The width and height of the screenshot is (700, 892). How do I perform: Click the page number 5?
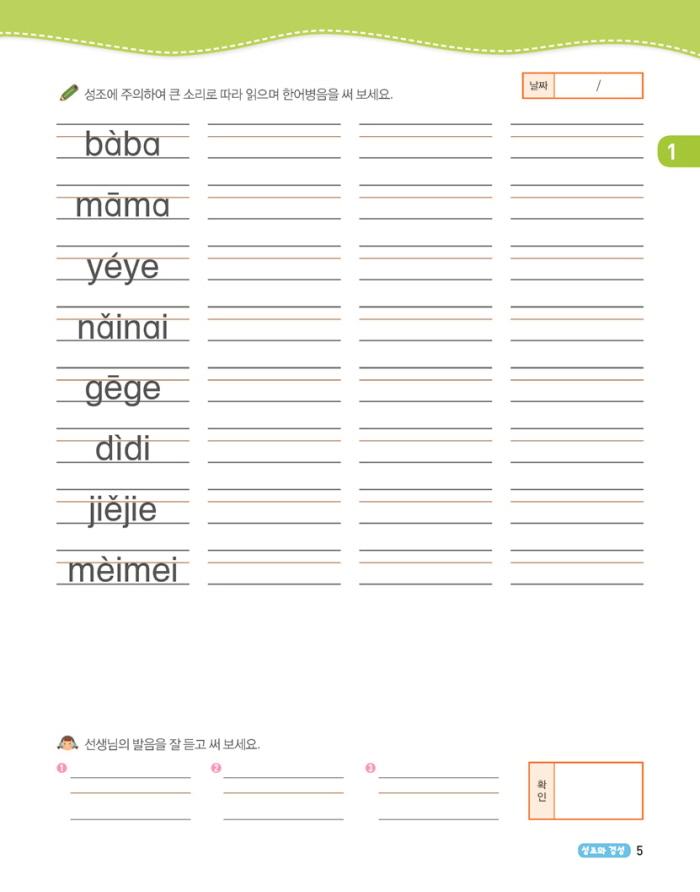tap(640, 851)
